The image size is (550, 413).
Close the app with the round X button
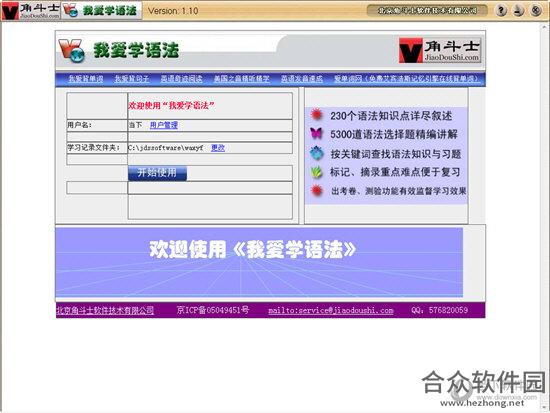536,11
